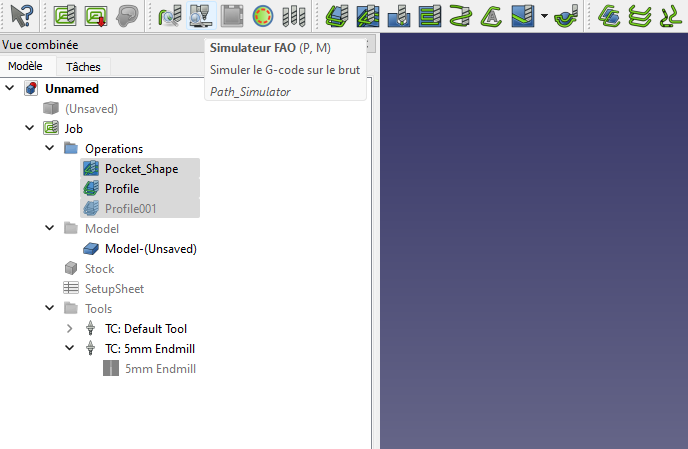The width and height of the screenshot is (688, 449).
Task: Select the red circle loop selection tool
Action: tap(263, 15)
